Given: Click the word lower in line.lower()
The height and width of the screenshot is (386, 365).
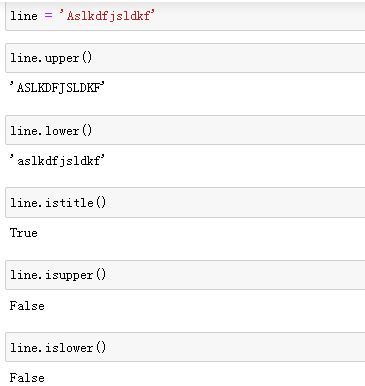Looking at the screenshot, I should (62, 130).
